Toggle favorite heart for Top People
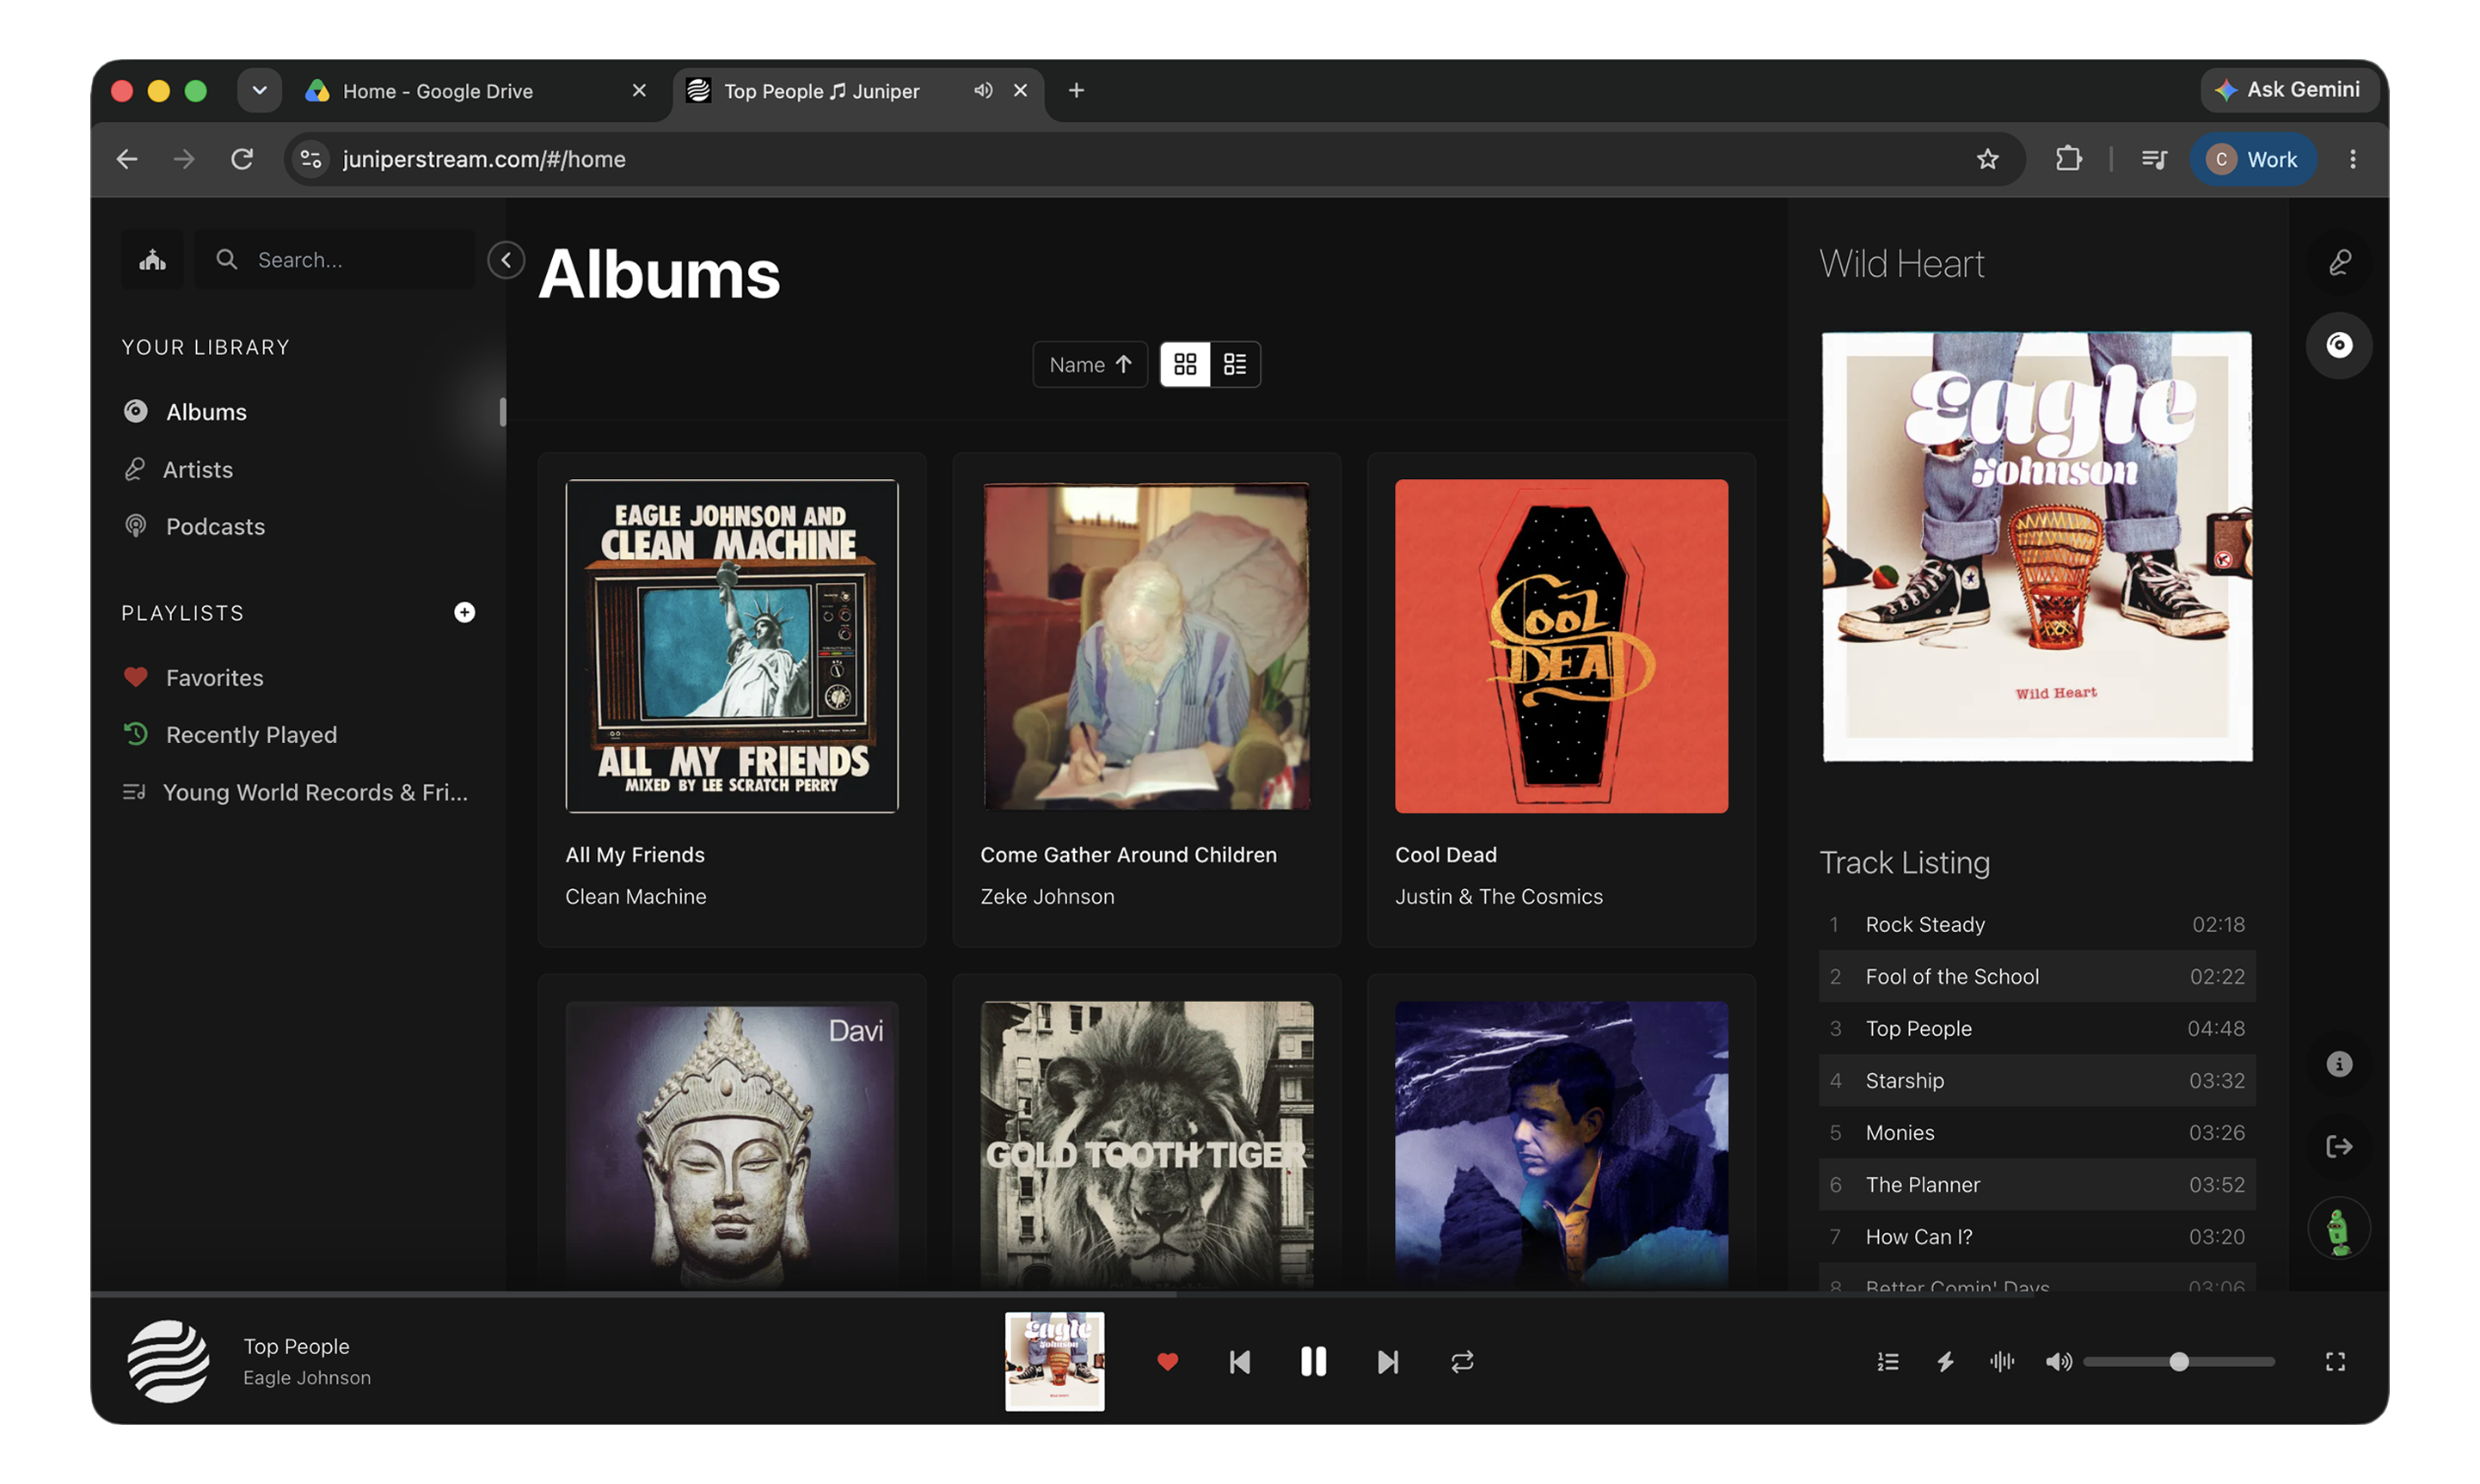The width and height of the screenshot is (2480, 1484). (x=1167, y=1361)
